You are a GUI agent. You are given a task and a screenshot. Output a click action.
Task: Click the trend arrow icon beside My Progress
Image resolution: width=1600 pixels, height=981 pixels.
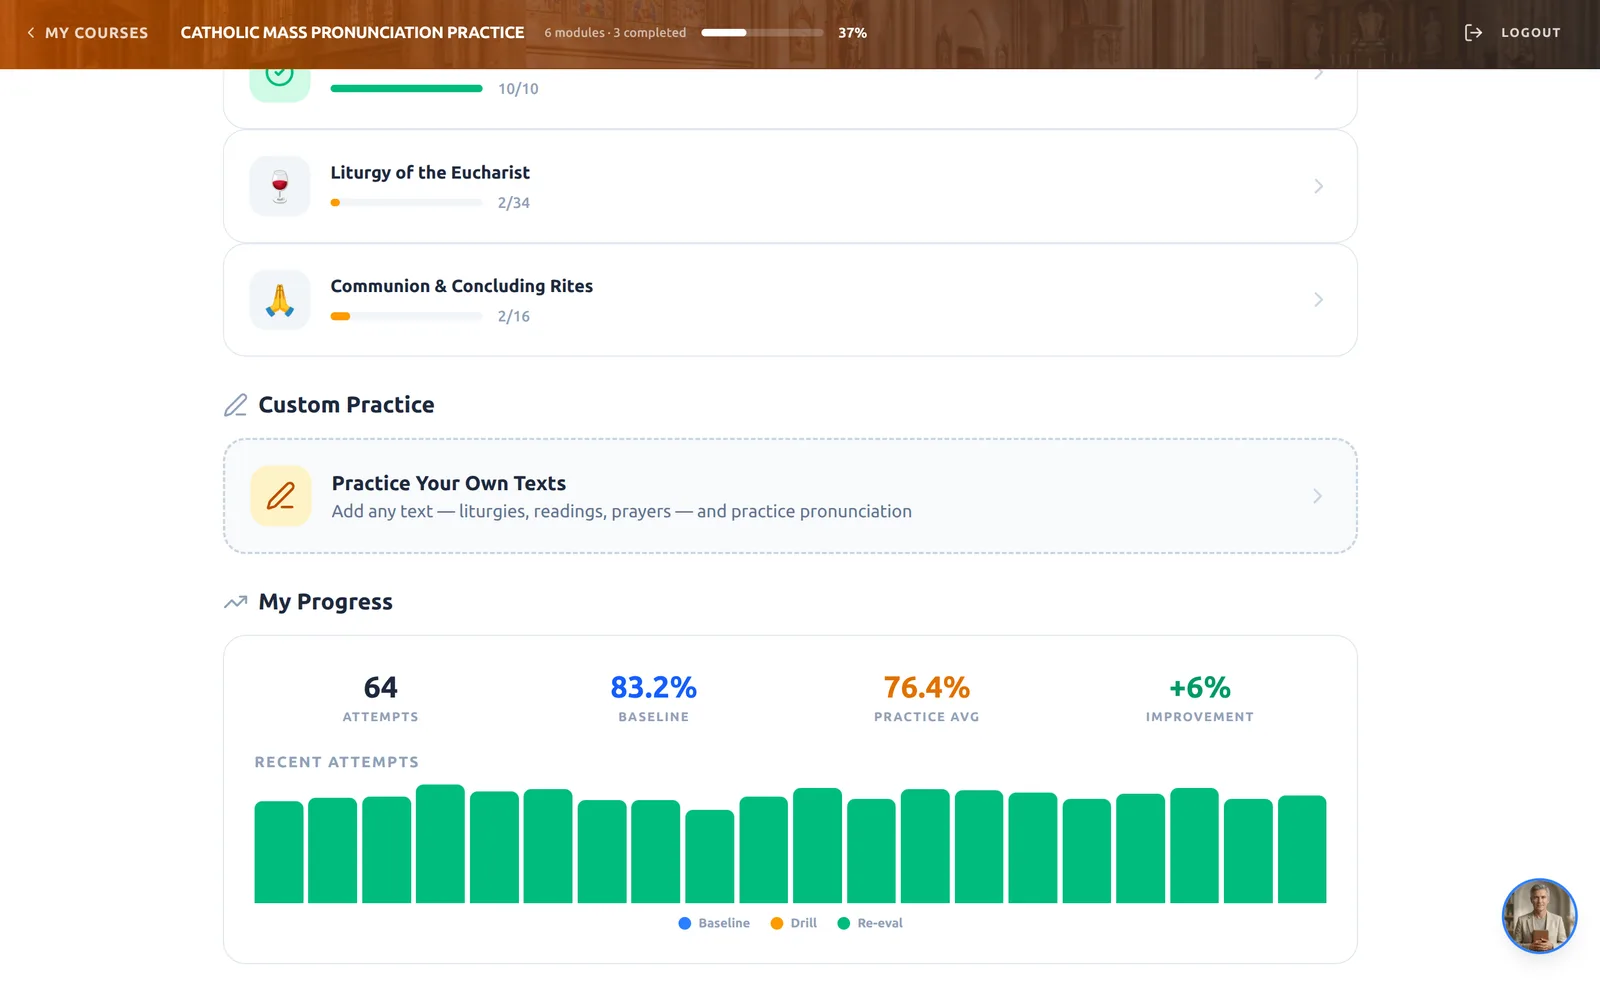coord(236,602)
